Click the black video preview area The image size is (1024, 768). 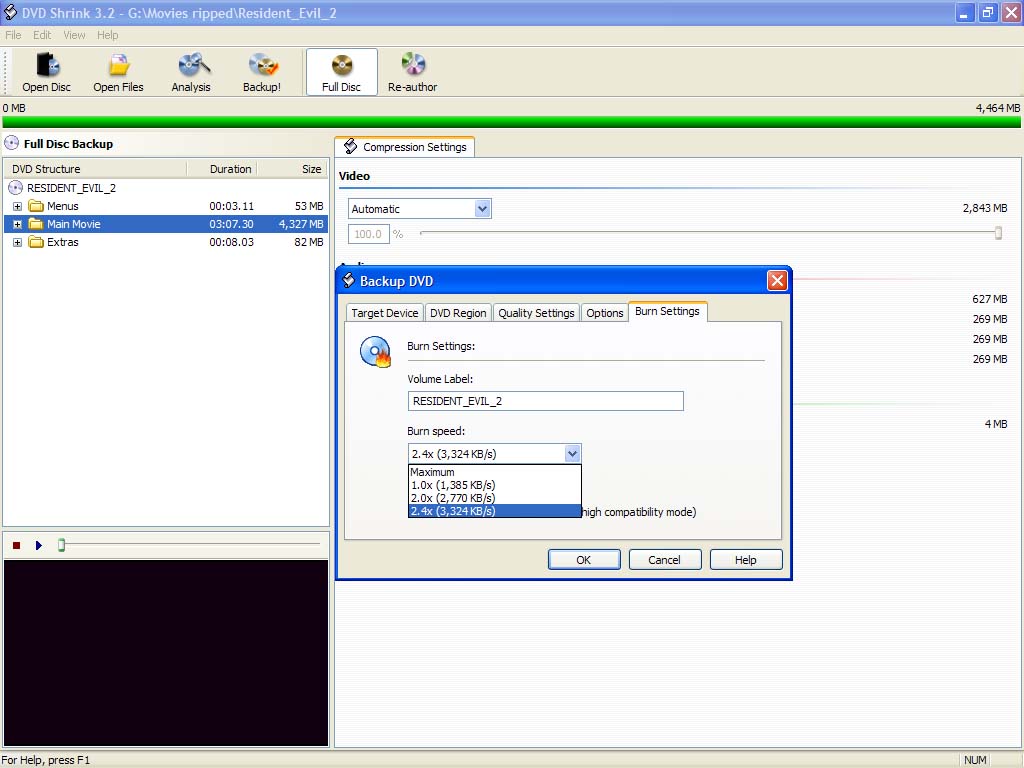pos(166,652)
